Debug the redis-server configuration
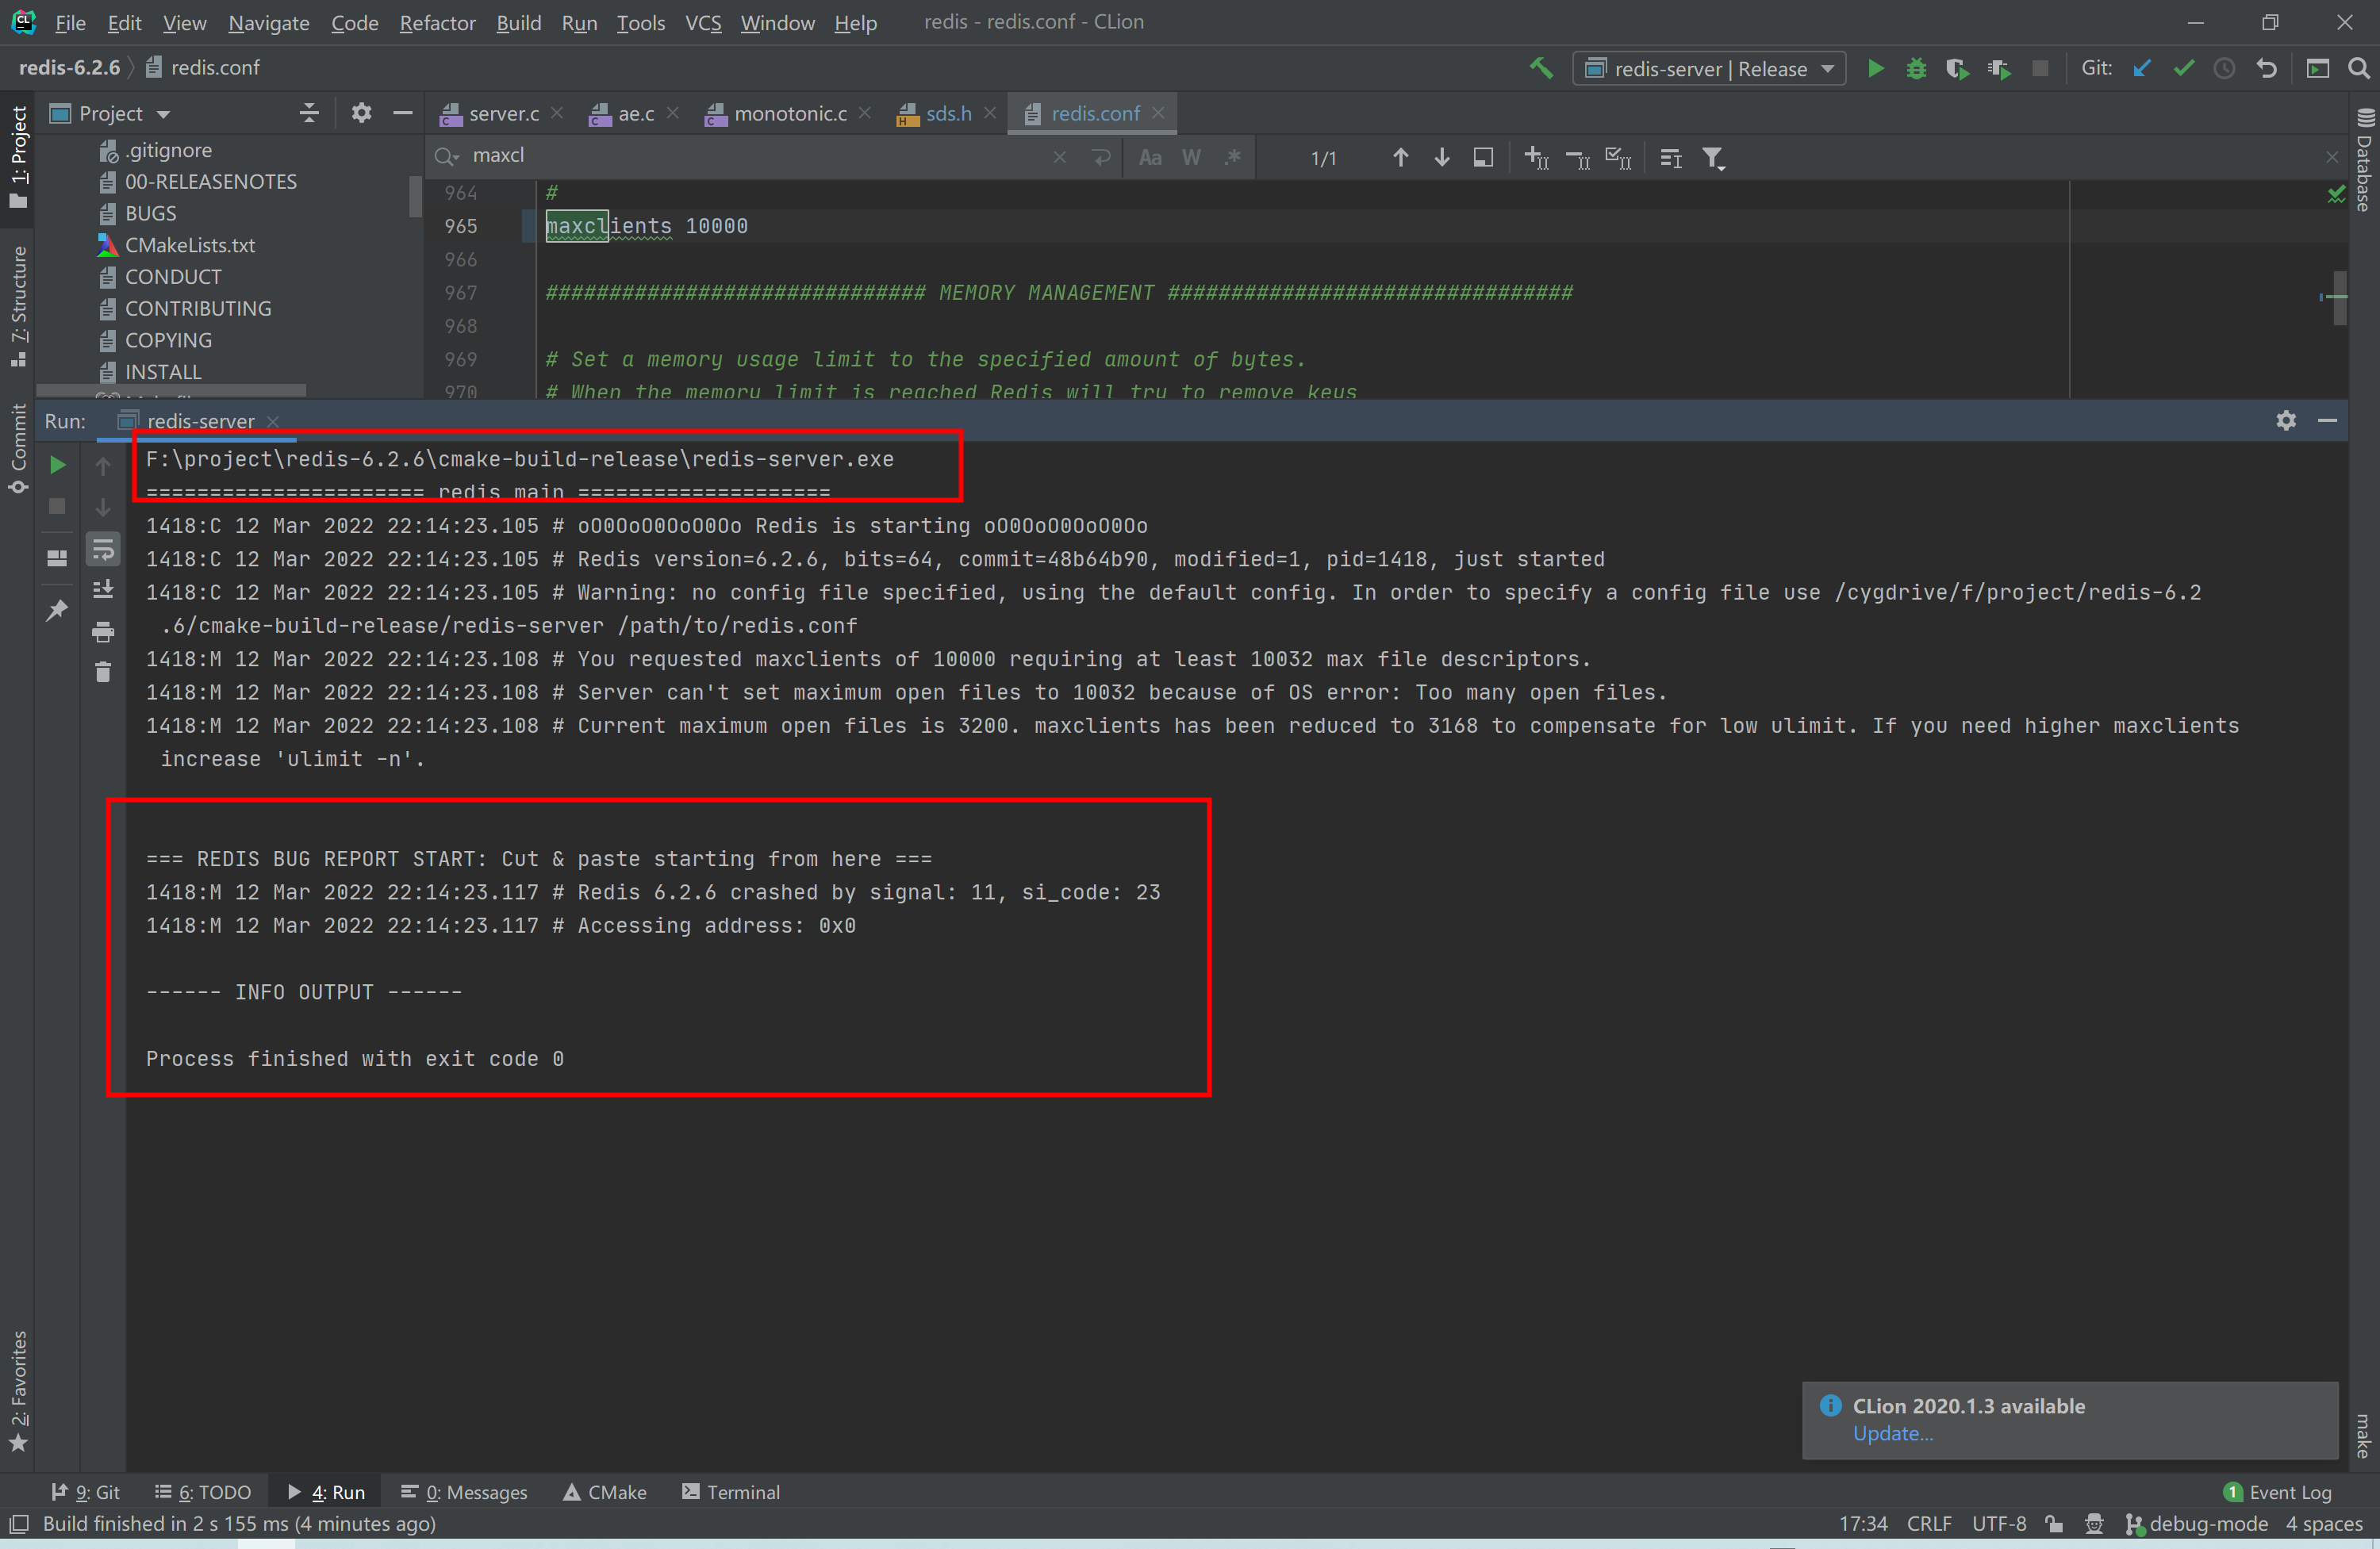This screenshot has height=1549, width=2380. [1917, 68]
